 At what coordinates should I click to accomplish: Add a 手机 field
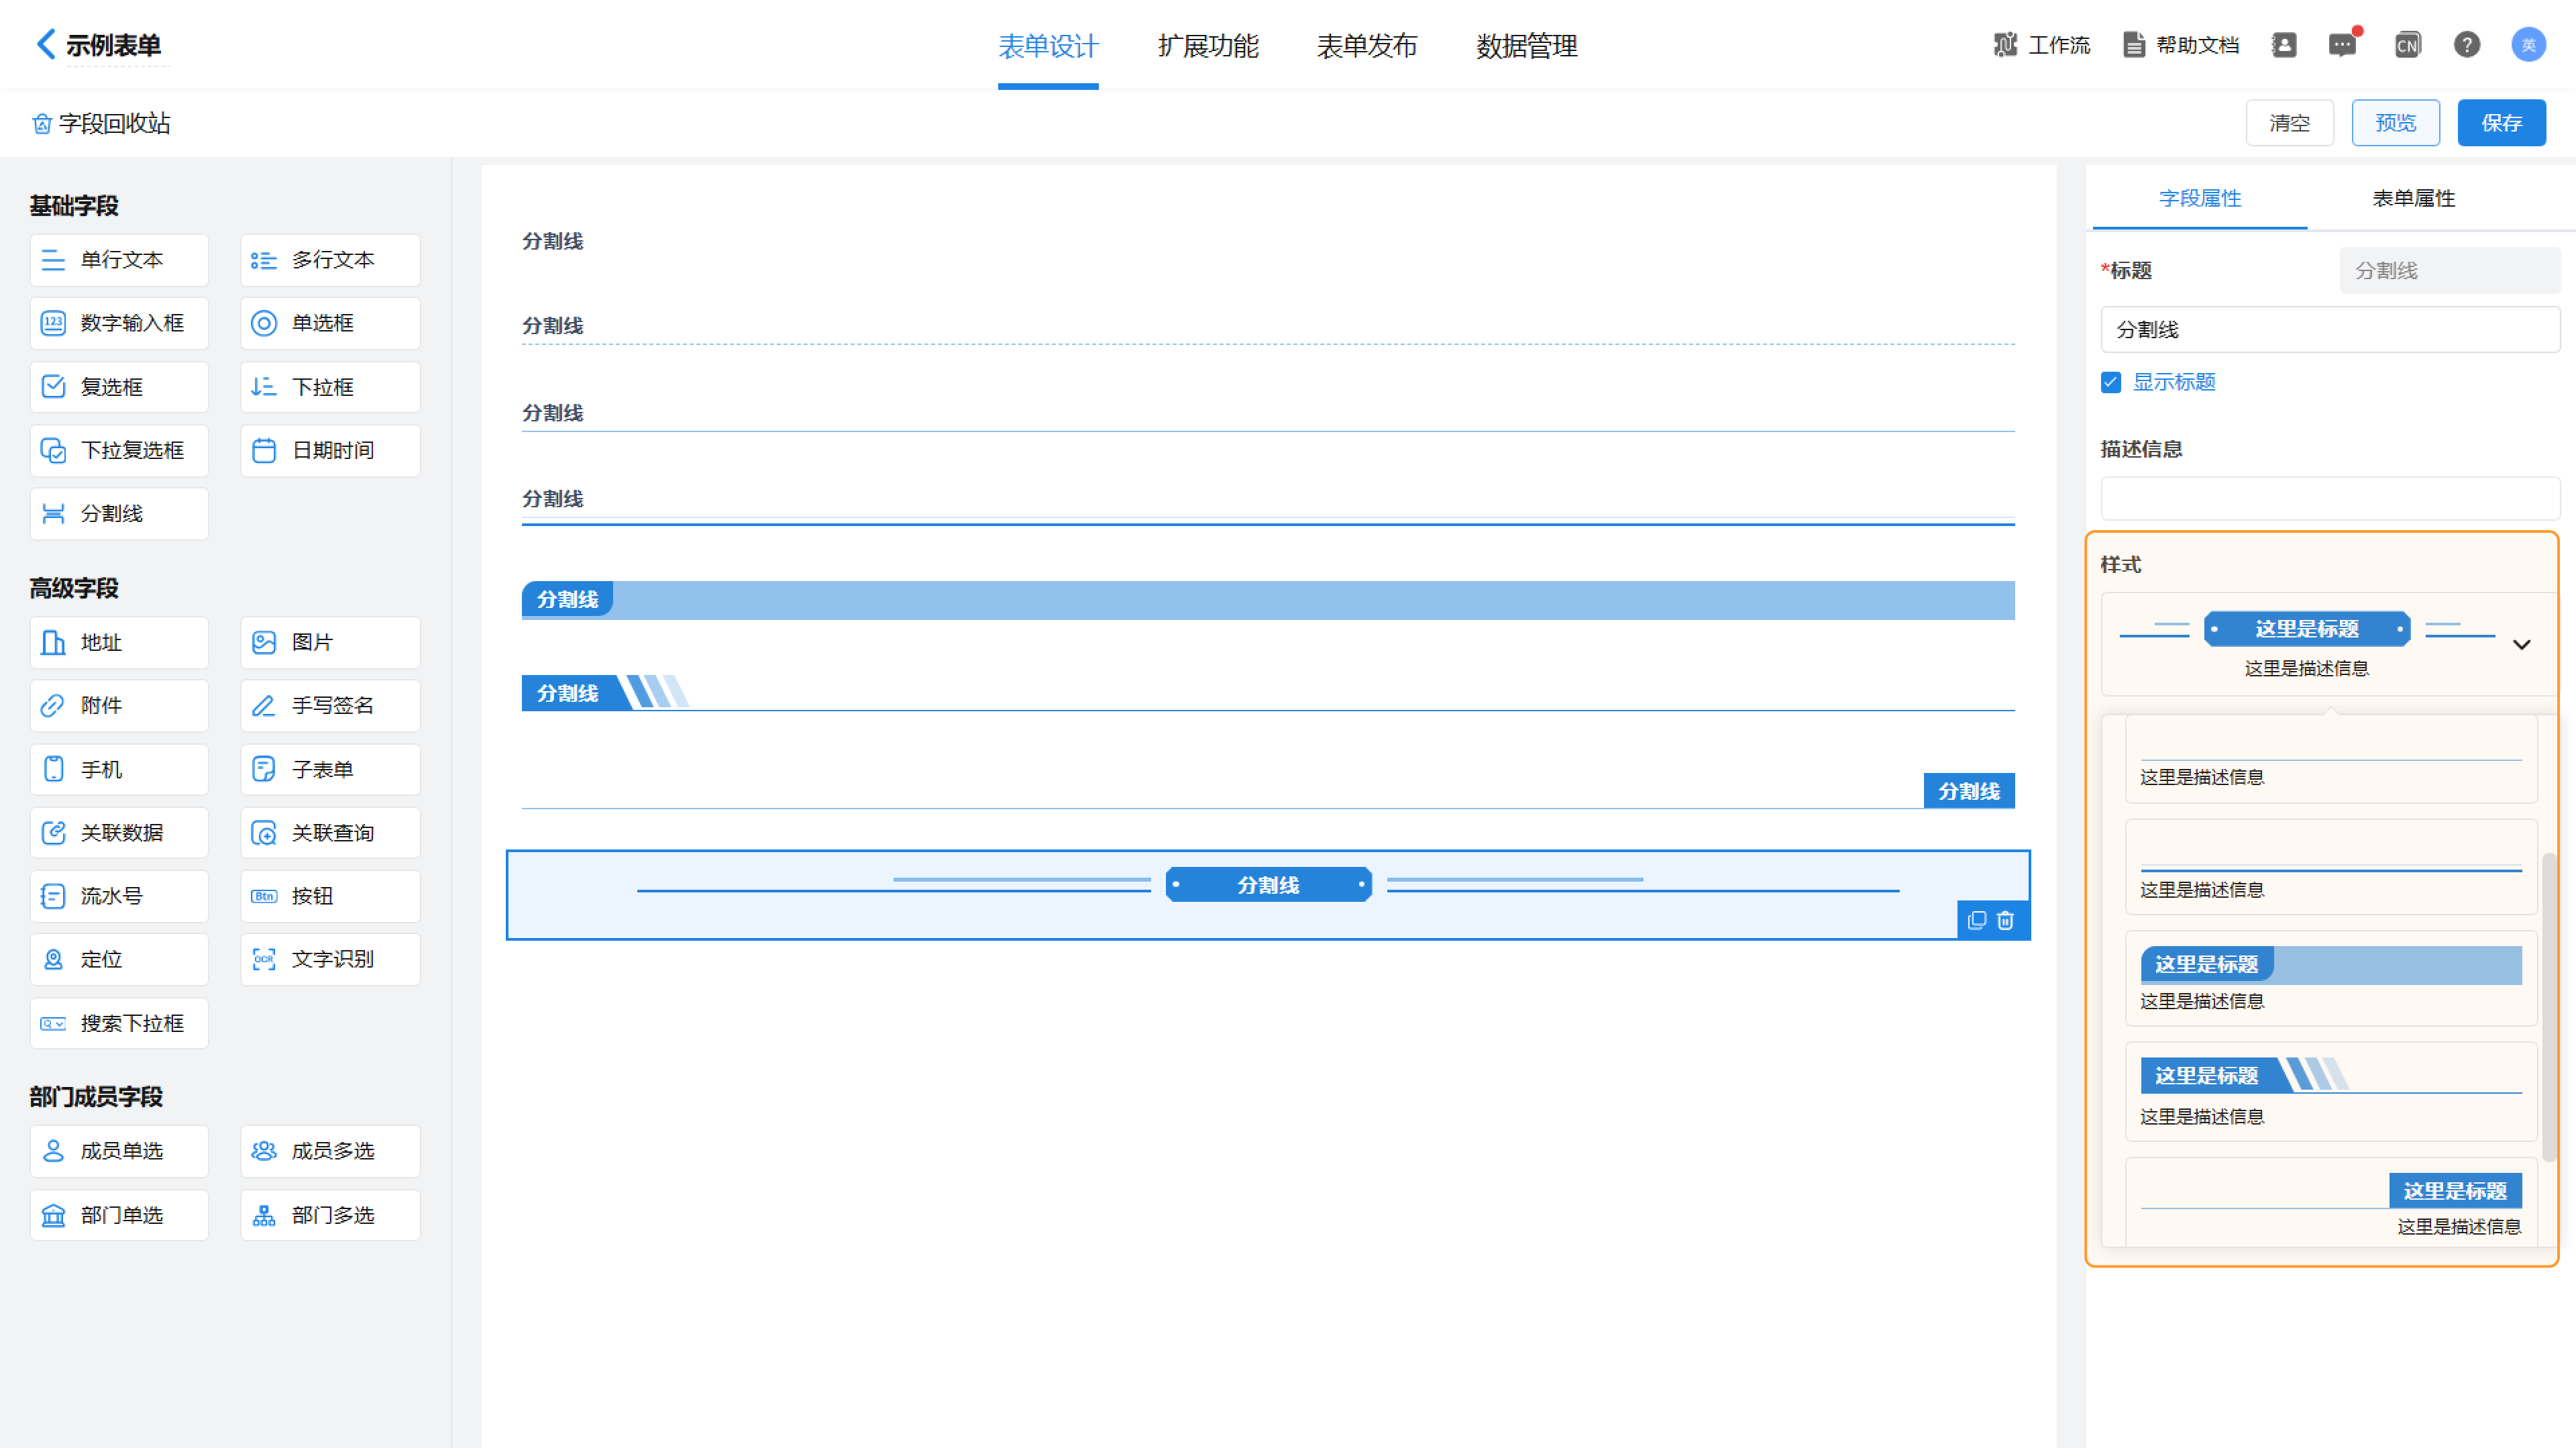[119, 769]
